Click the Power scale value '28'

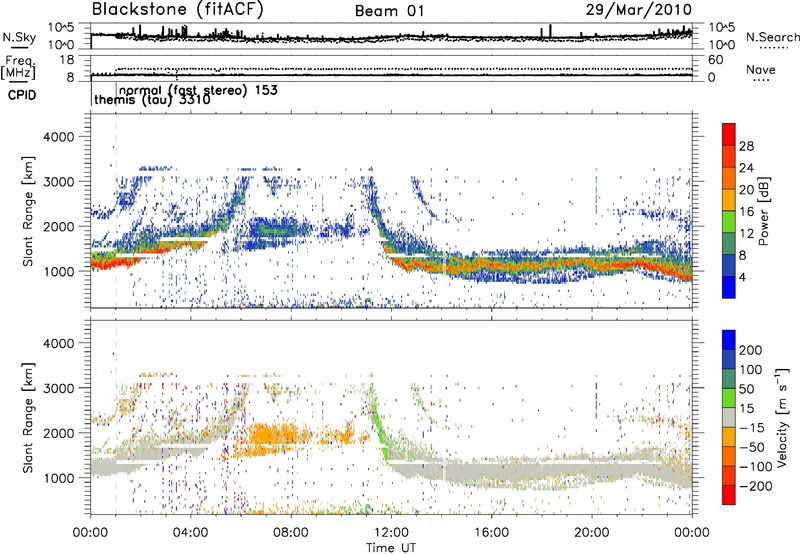coord(746,146)
